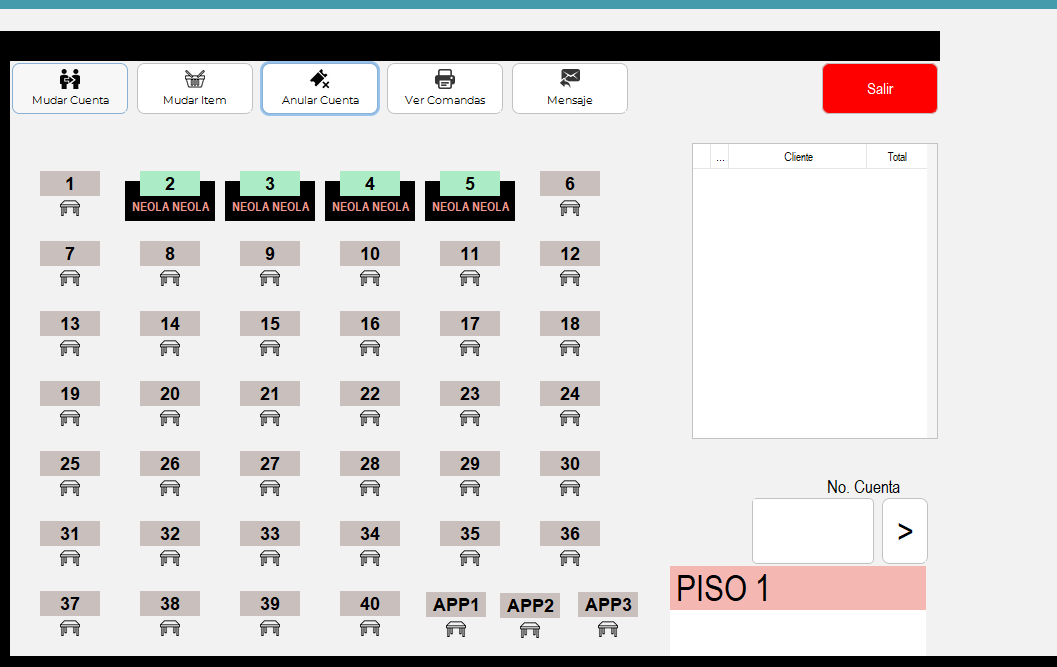
Task: Click the Cliente column header
Action: coord(797,157)
